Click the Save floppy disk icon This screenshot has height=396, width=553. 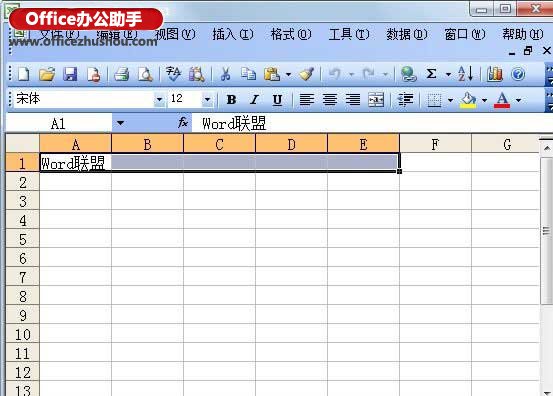(70, 74)
